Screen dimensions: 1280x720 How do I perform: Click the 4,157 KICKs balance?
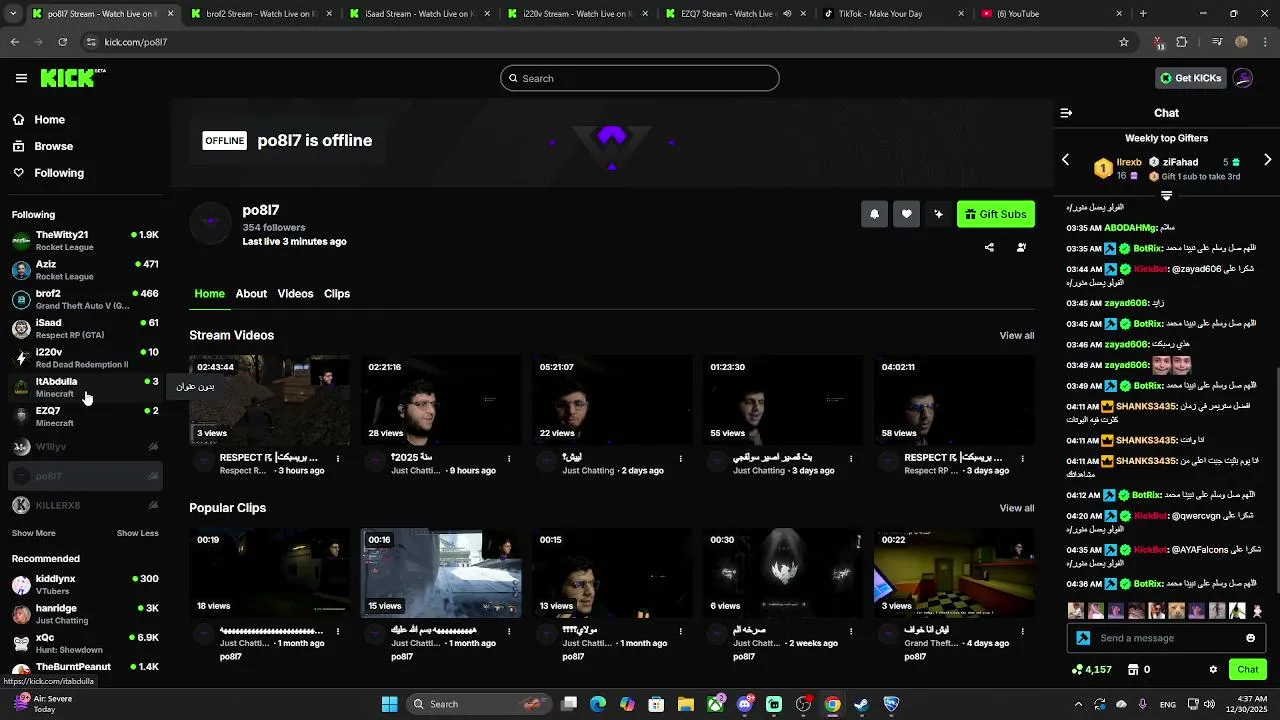[1091, 669]
